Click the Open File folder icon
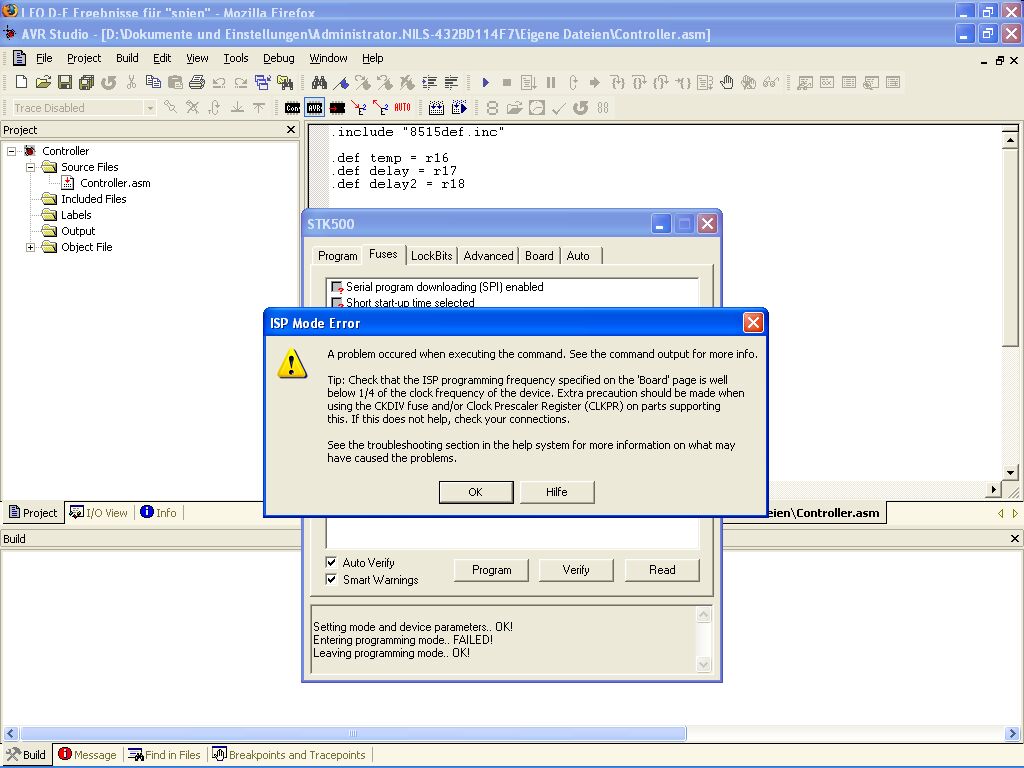The width and height of the screenshot is (1024, 768). (x=43, y=82)
